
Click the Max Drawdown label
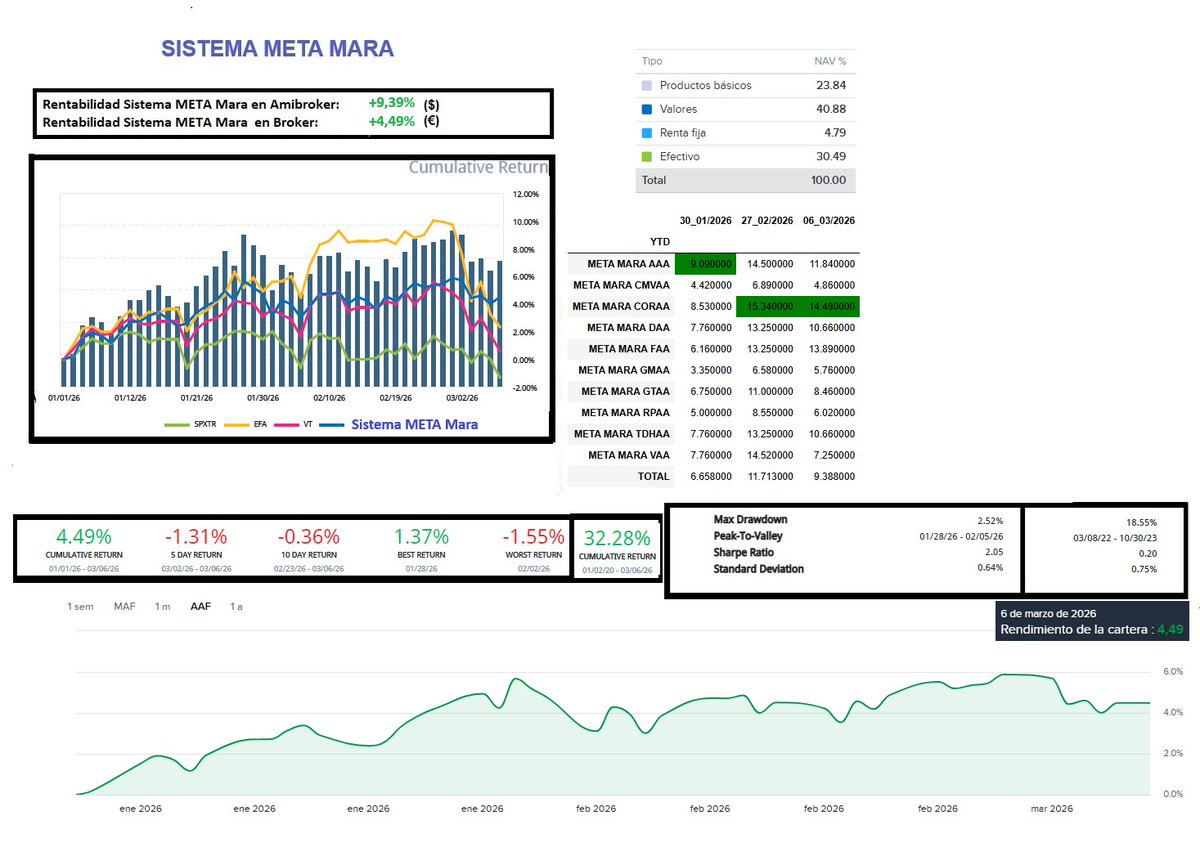[x=752, y=520]
